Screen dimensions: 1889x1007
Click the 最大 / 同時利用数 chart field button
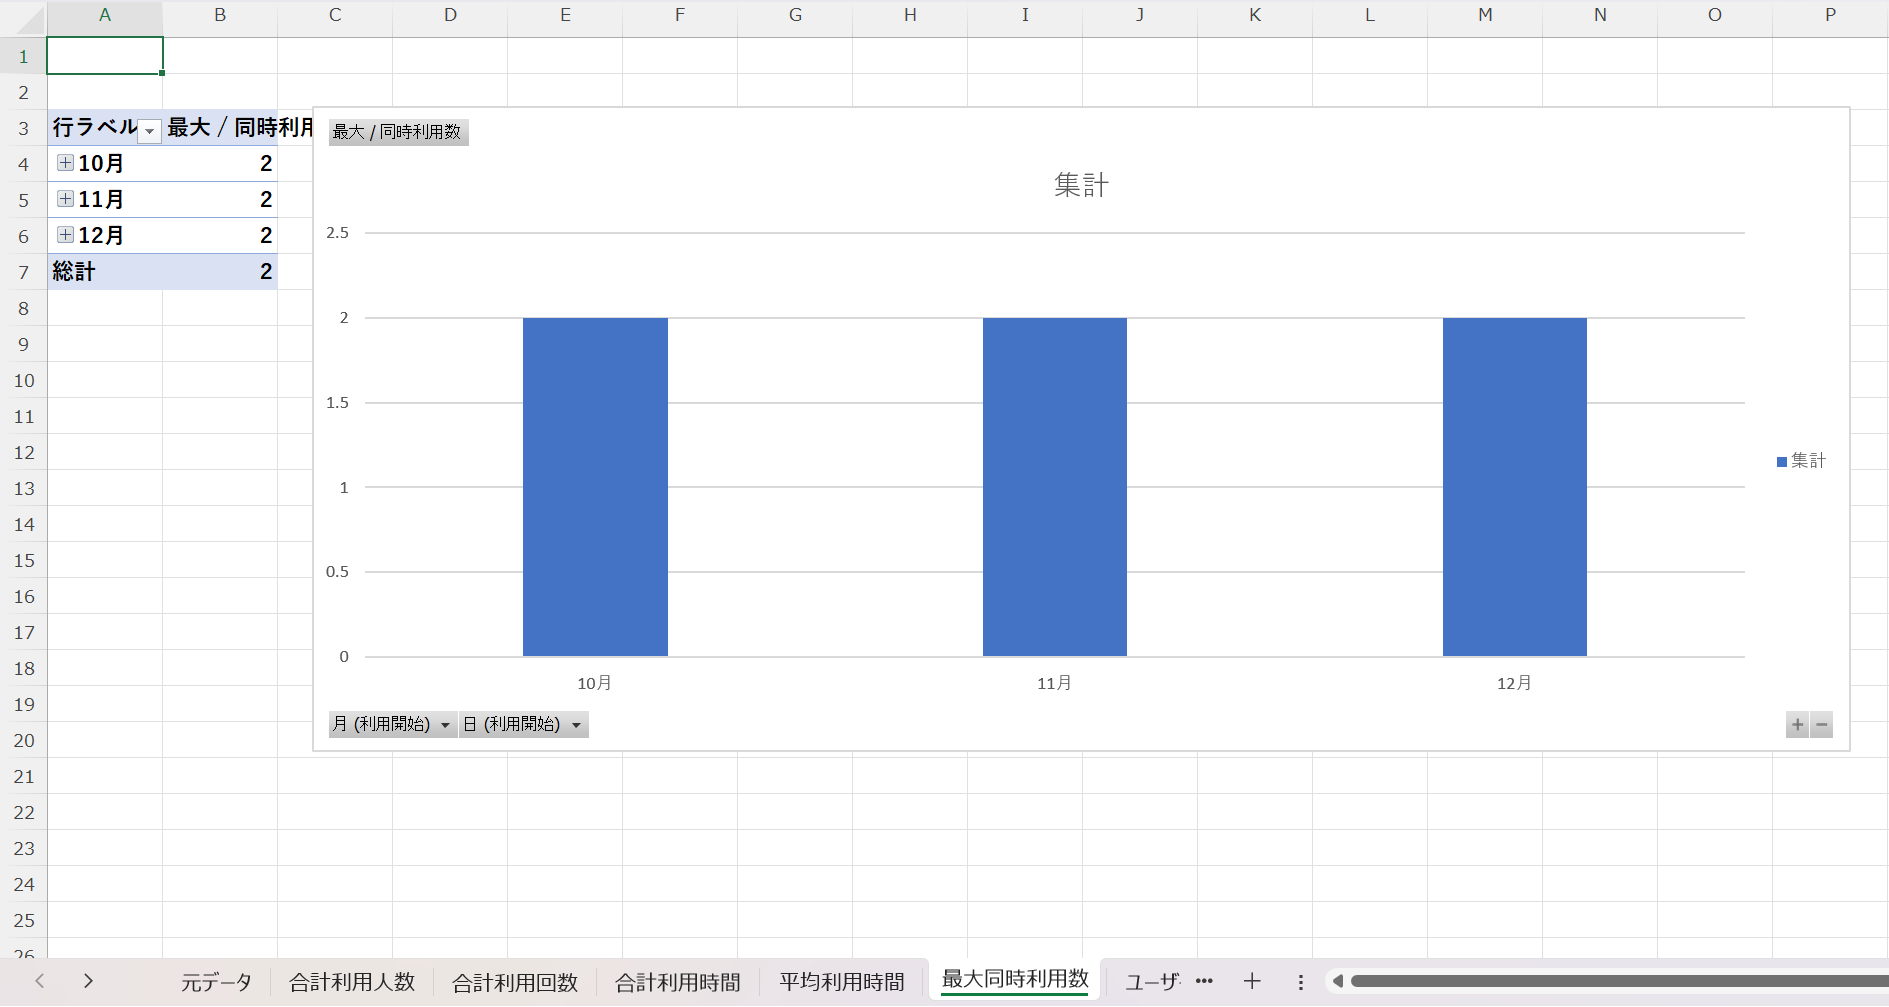[x=398, y=132]
